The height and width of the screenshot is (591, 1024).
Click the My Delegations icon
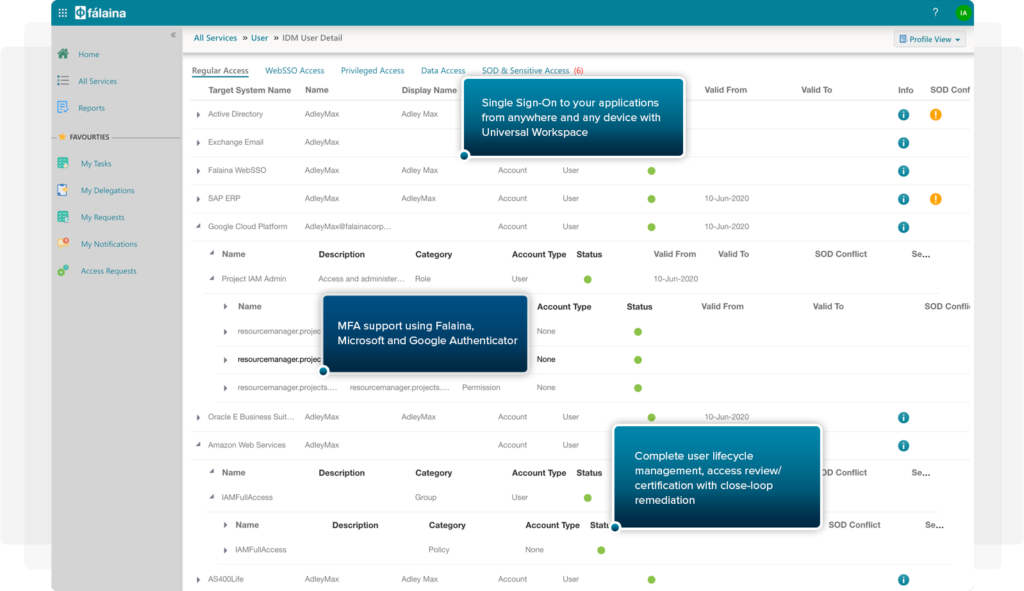(63, 189)
